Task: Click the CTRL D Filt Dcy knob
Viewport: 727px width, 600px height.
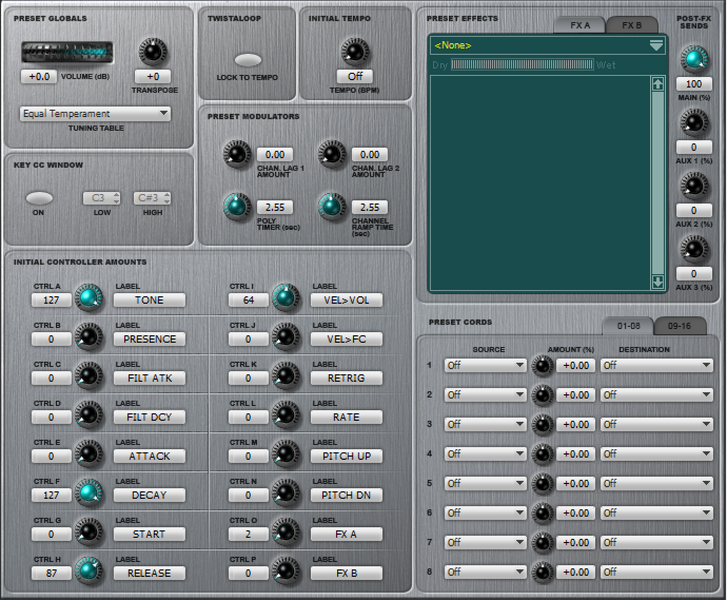Action: click(89, 415)
